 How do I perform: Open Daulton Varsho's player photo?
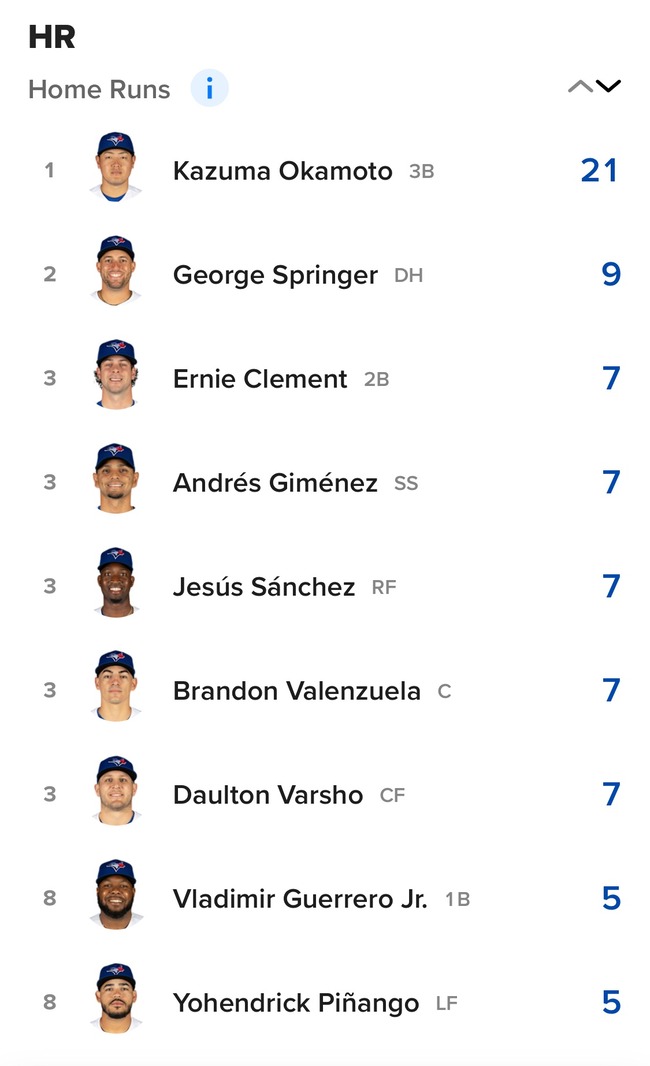(x=116, y=791)
